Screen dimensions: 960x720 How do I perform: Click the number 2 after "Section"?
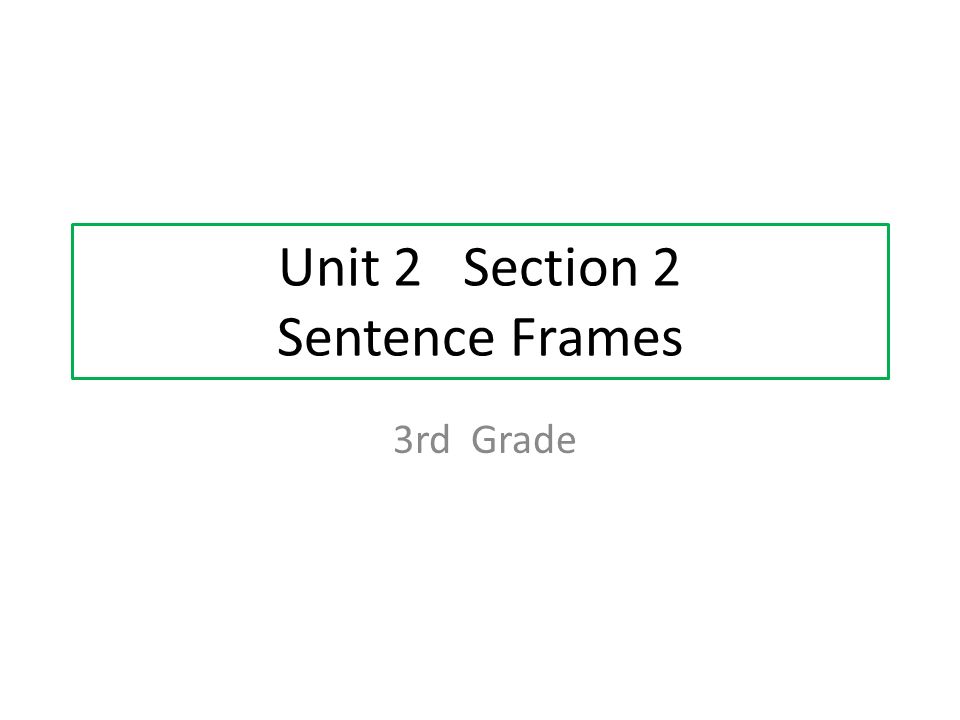666,267
